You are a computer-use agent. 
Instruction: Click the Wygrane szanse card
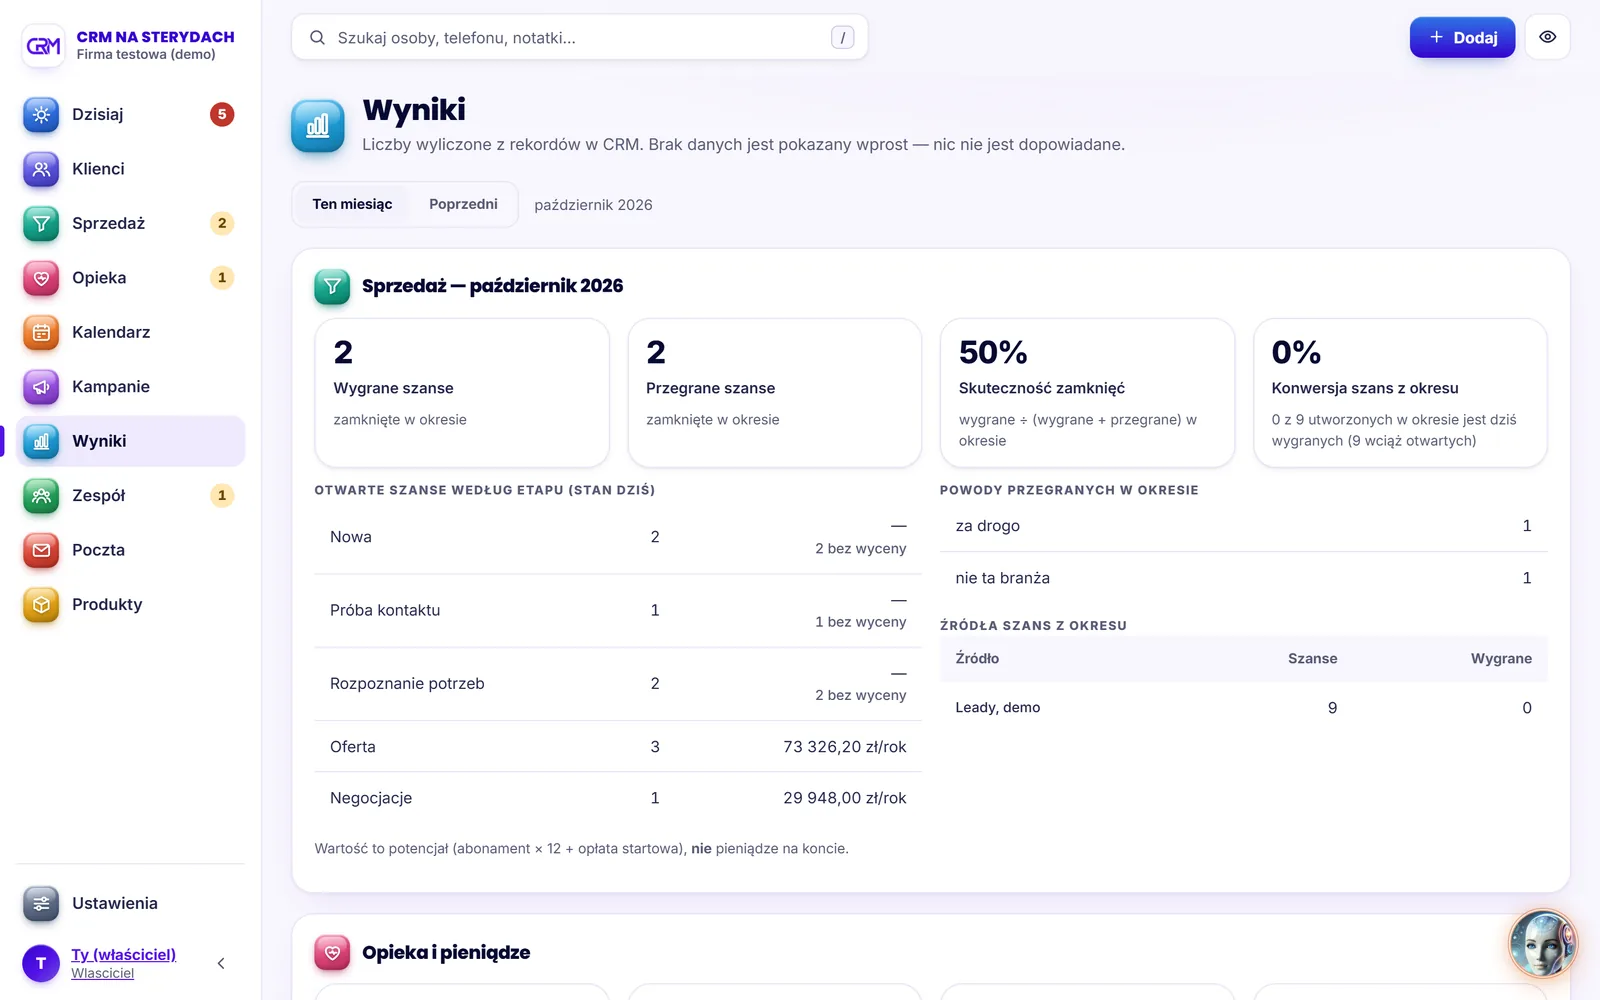point(462,393)
